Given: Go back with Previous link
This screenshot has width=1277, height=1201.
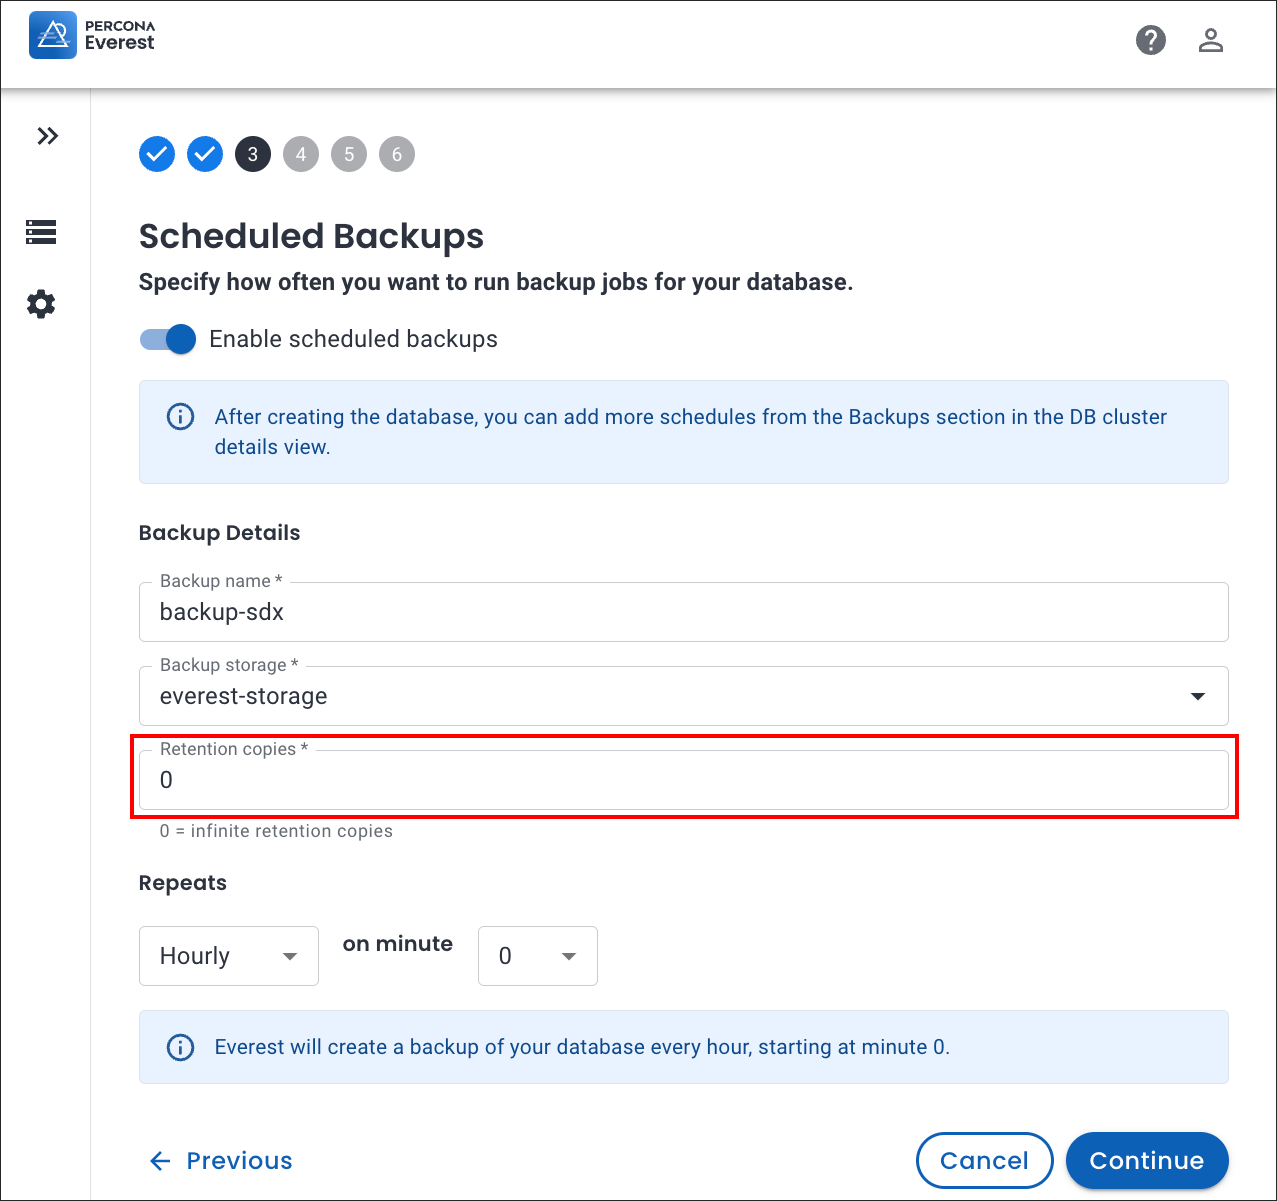Looking at the screenshot, I should (x=221, y=1160).
